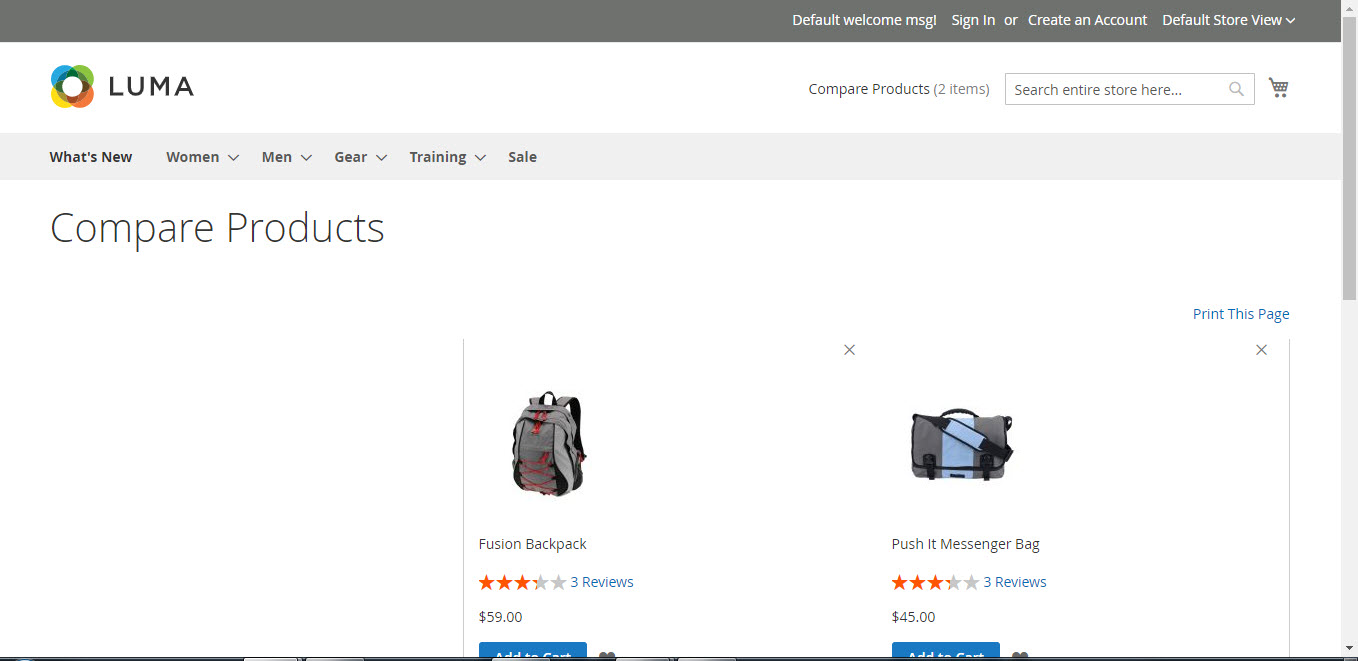The width and height of the screenshot is (1358, 661).
Task: Open the Fusion Backpack product image
Action: [550, 443]
